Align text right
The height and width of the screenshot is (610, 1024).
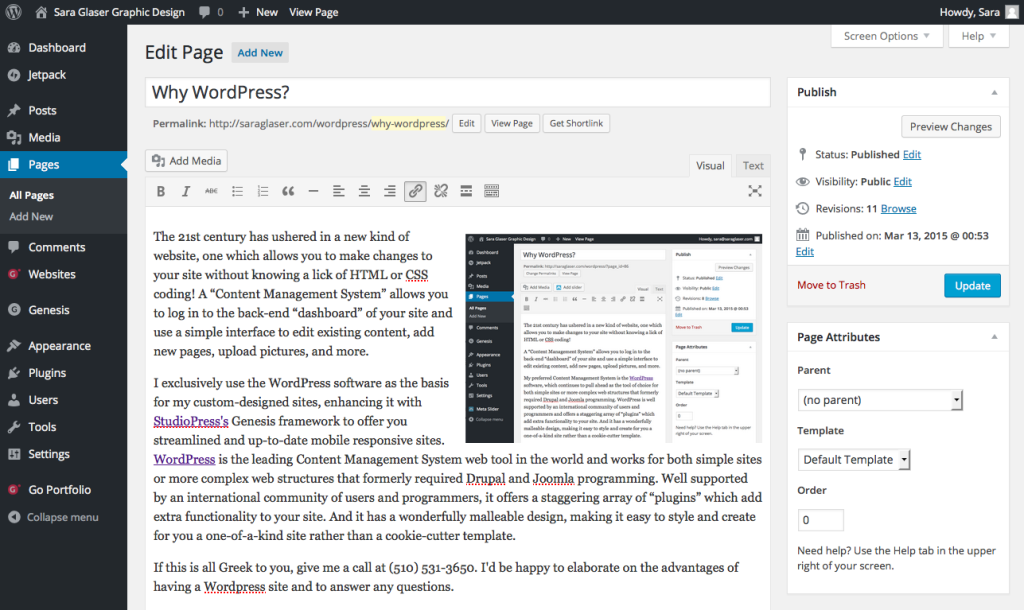tap(389, 191)
